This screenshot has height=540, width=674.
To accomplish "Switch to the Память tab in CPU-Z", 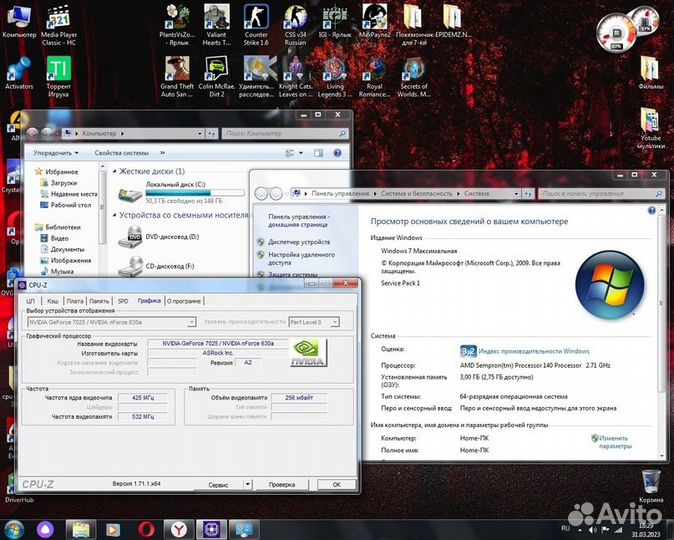I will click(99, 301).
